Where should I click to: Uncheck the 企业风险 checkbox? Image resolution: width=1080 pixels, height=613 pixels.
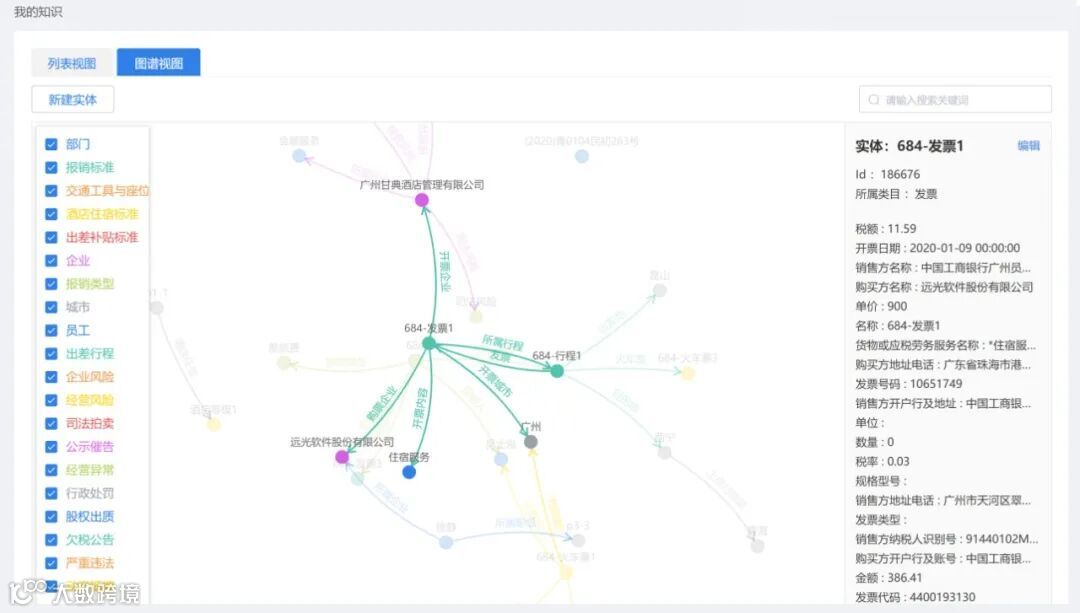coord(51,377)
